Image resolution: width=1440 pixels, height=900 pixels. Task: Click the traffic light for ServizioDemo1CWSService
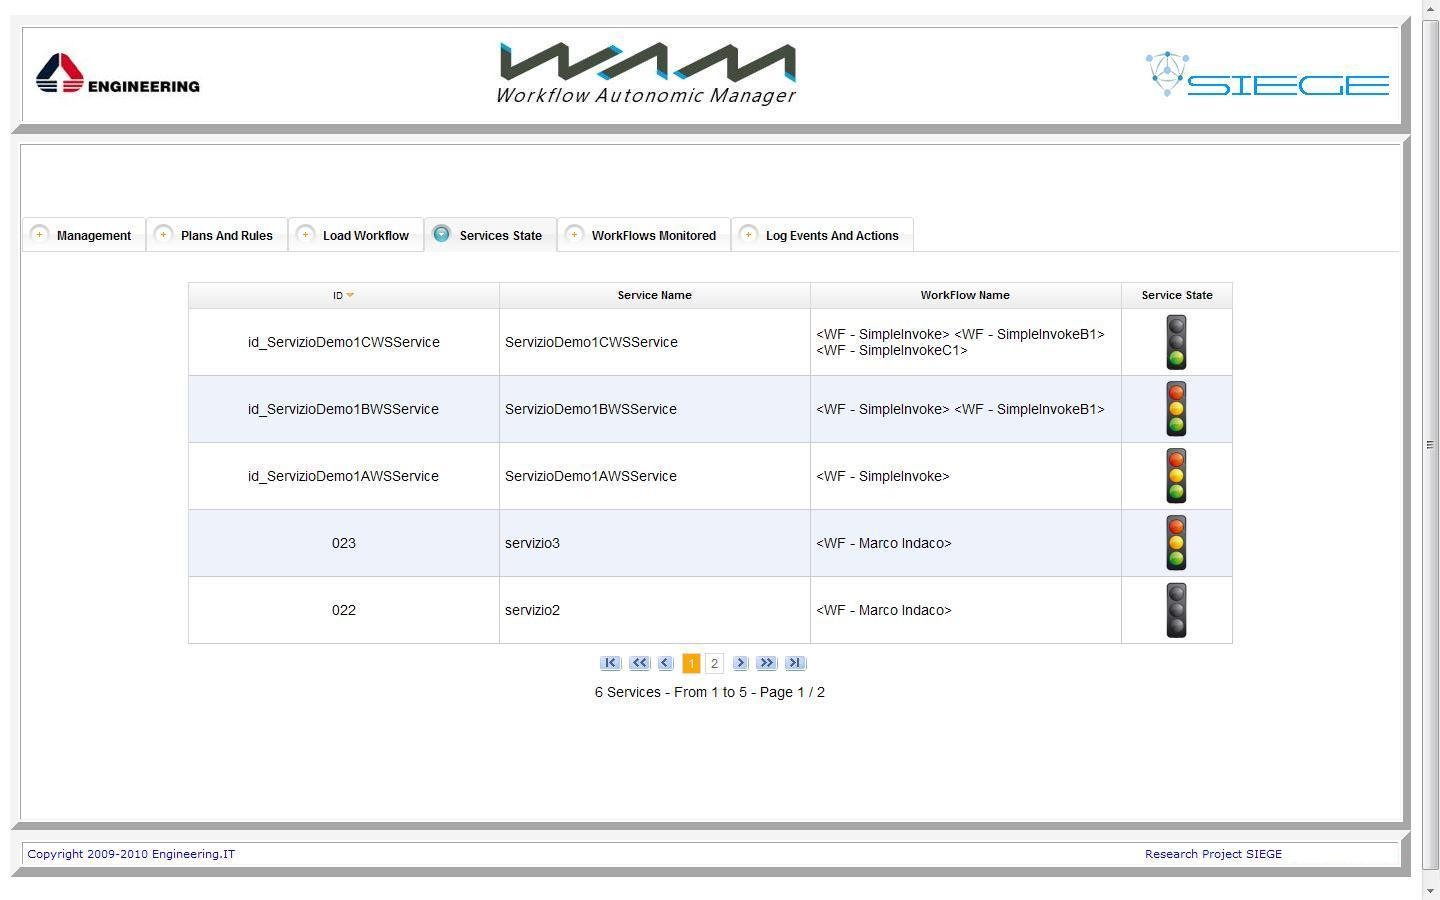[1176, 342]
